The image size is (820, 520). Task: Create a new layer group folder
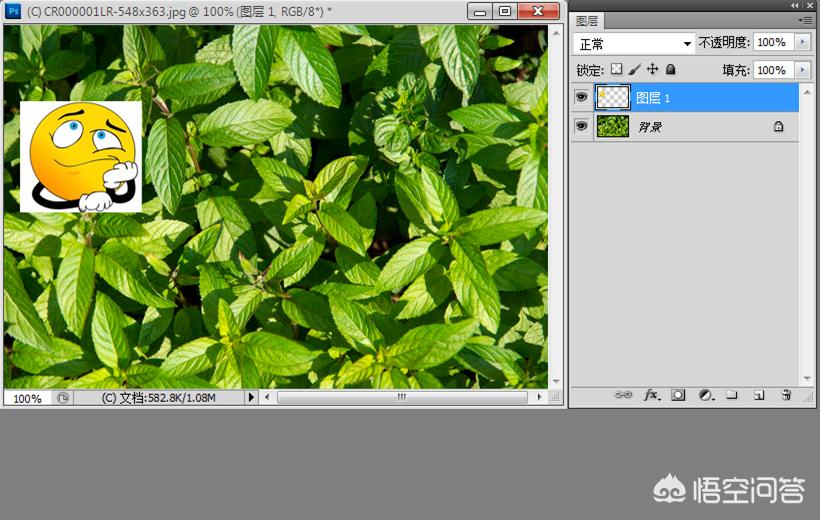click(x=731, y=395)
